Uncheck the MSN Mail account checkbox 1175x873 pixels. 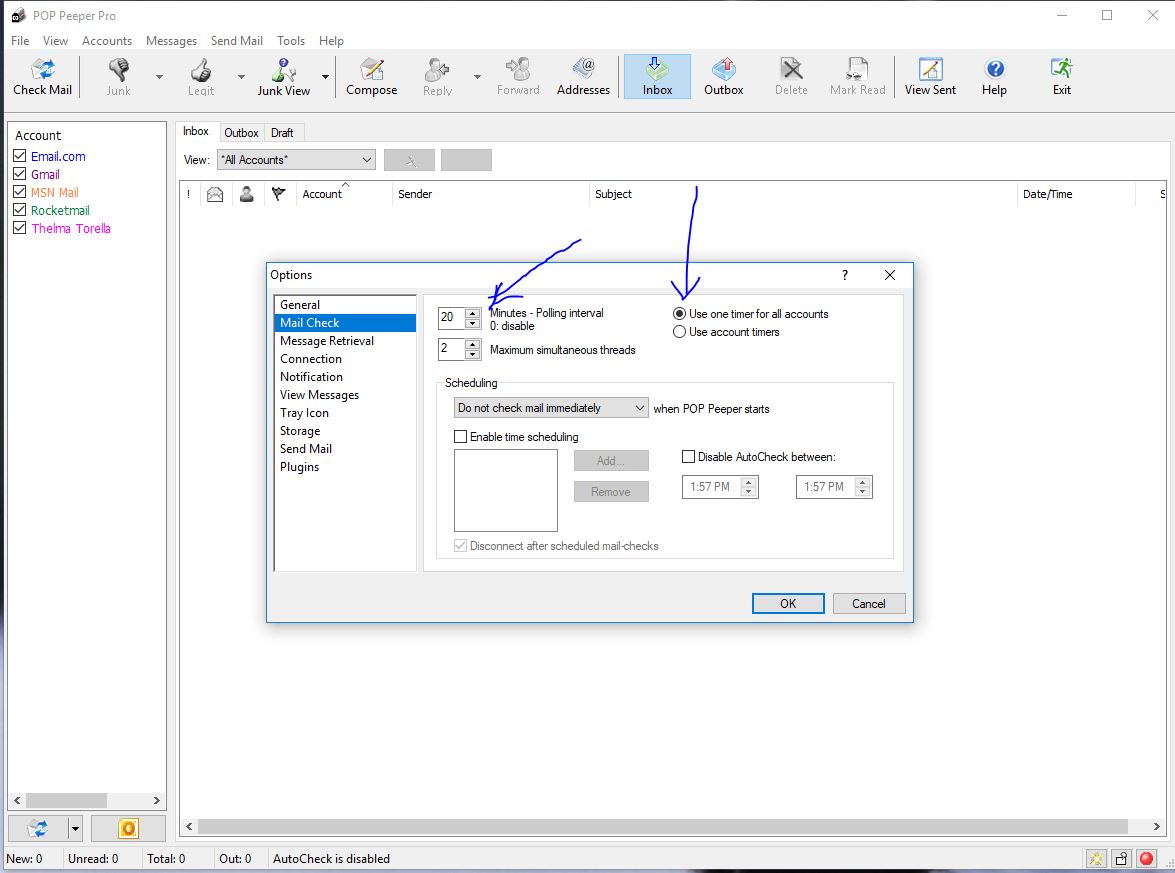(x=20, y=192)
